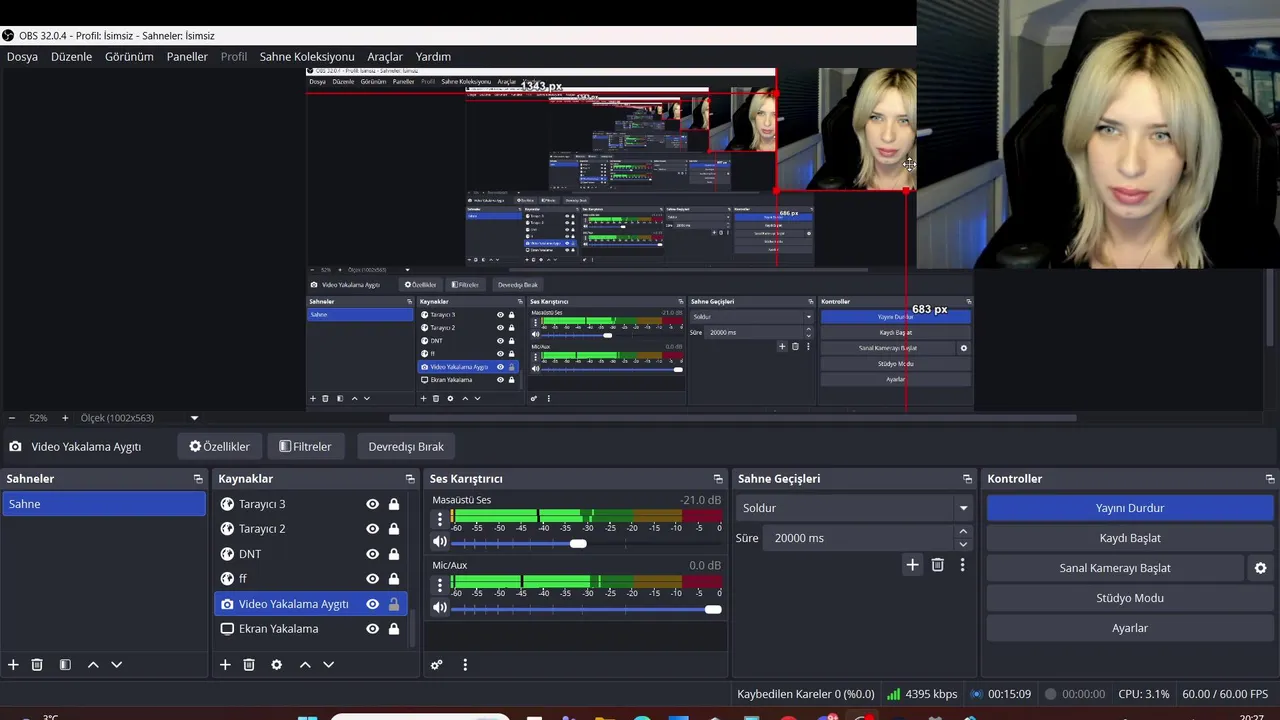The image size is (1280, 720).
Task: Open scene filters icon in Sahneler
Action: (x=65, y=664)
